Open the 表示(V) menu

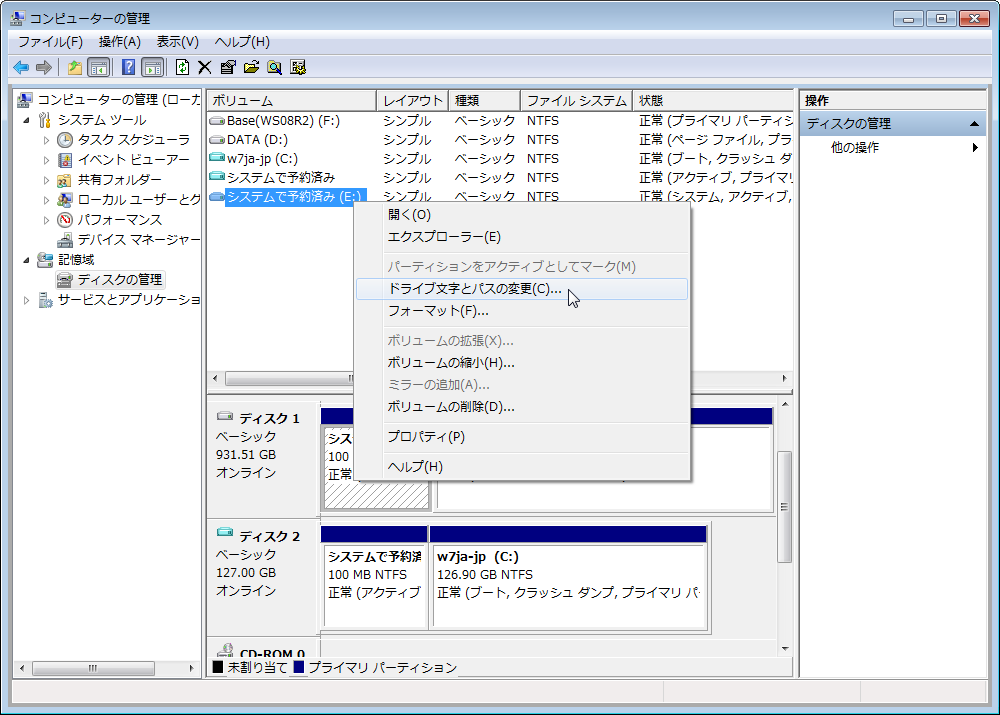click(x=177, y=42)
